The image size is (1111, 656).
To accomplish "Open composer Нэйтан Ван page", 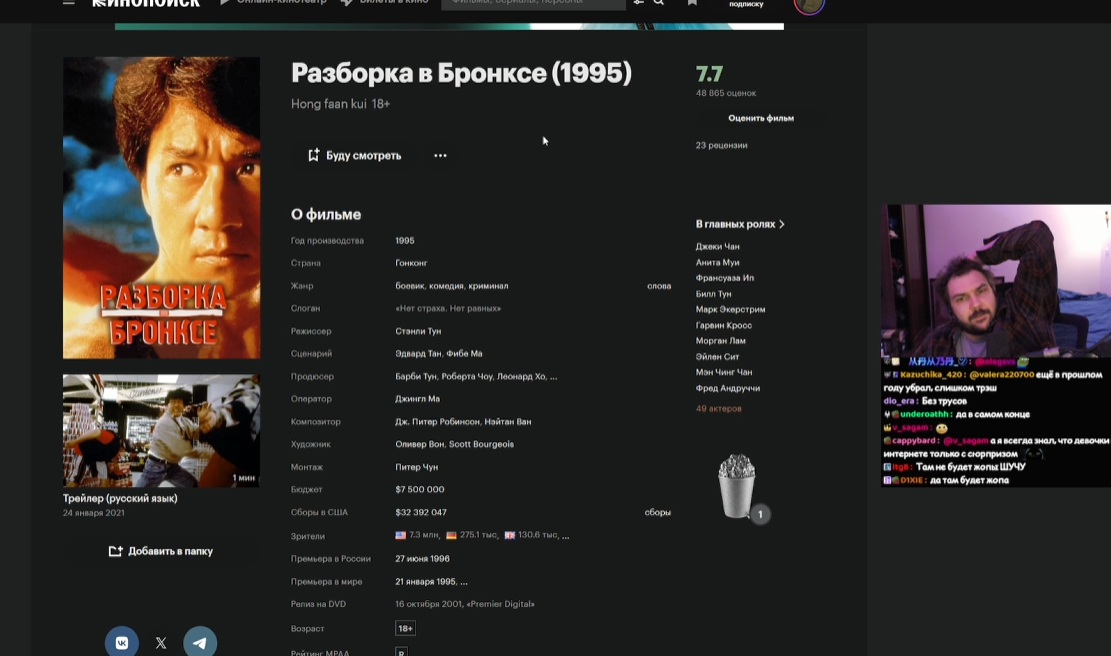I will (508, 422).
